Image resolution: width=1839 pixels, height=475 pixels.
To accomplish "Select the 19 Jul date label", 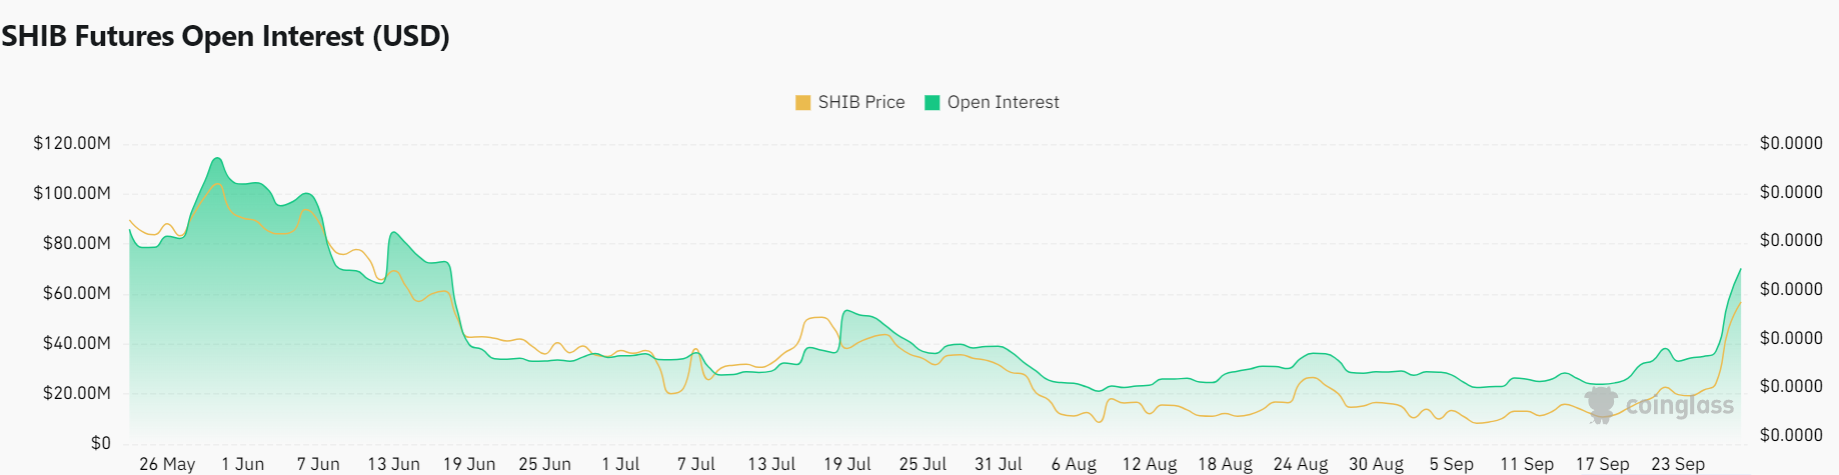I will click(847, 464).
